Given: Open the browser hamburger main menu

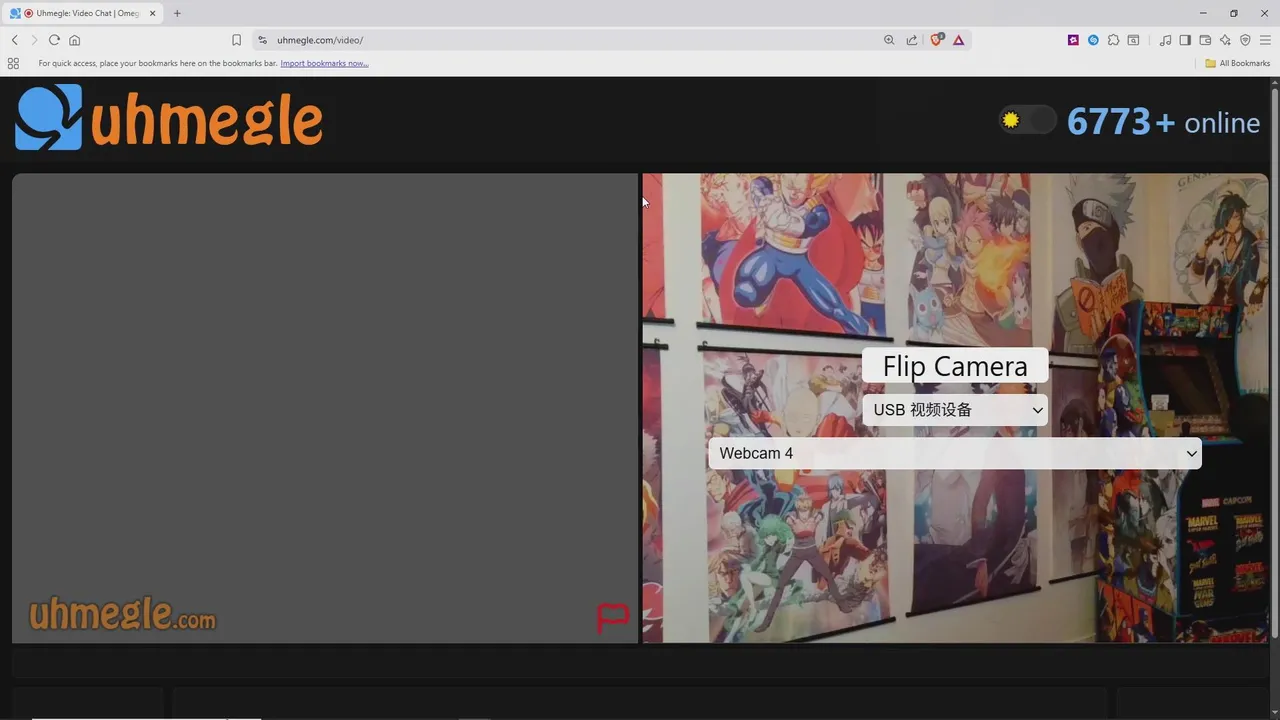Looking at the screenshot, I should click(x=1265, y=40).
